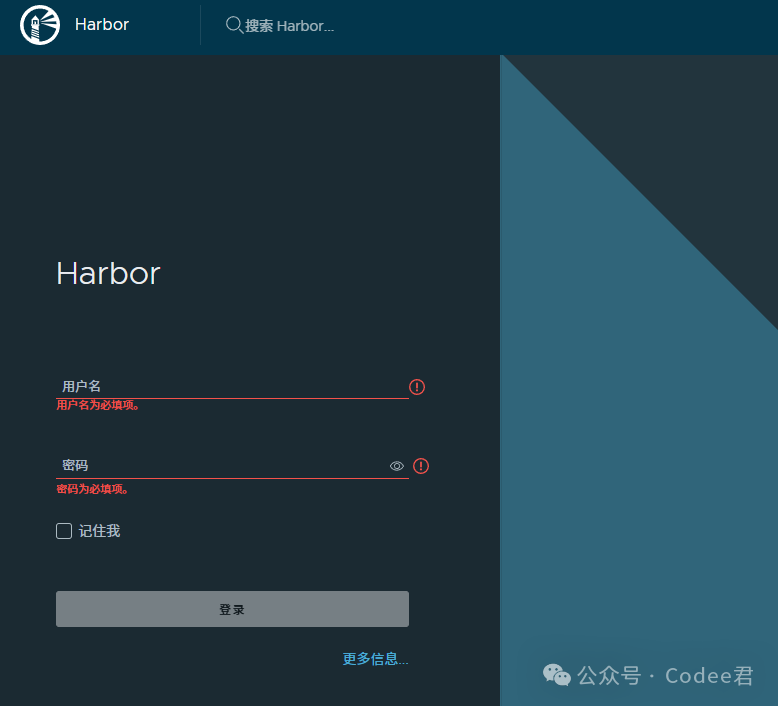Viewport: 778px width, 706px height.
Task: Click the 登录 login button
Action: click(232, 609)
